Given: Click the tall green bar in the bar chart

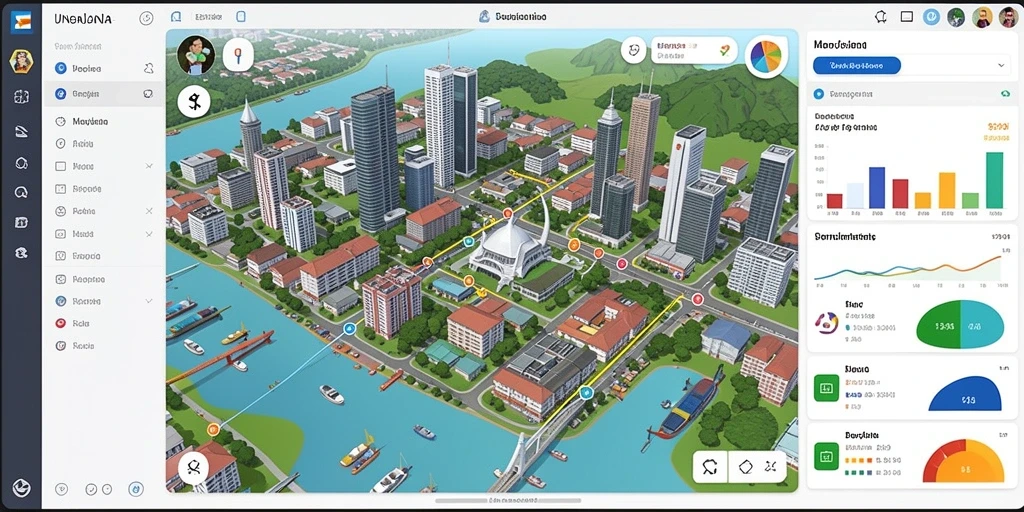Looking at the screenshot, I should (x=995, y=180).
